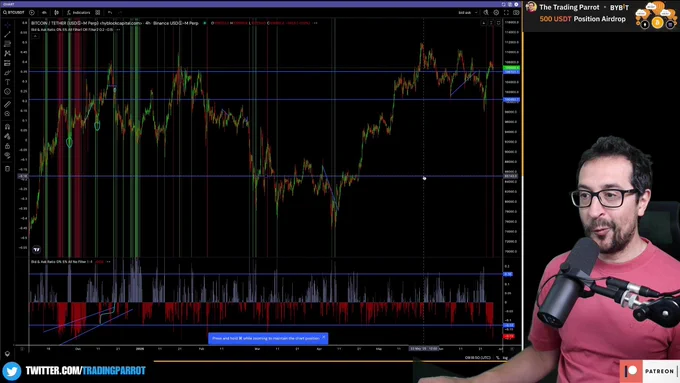Open the 4h timeframe selector
Image resolution: width=680 pixels, height=383 pixels.
(x=44, y=13)
